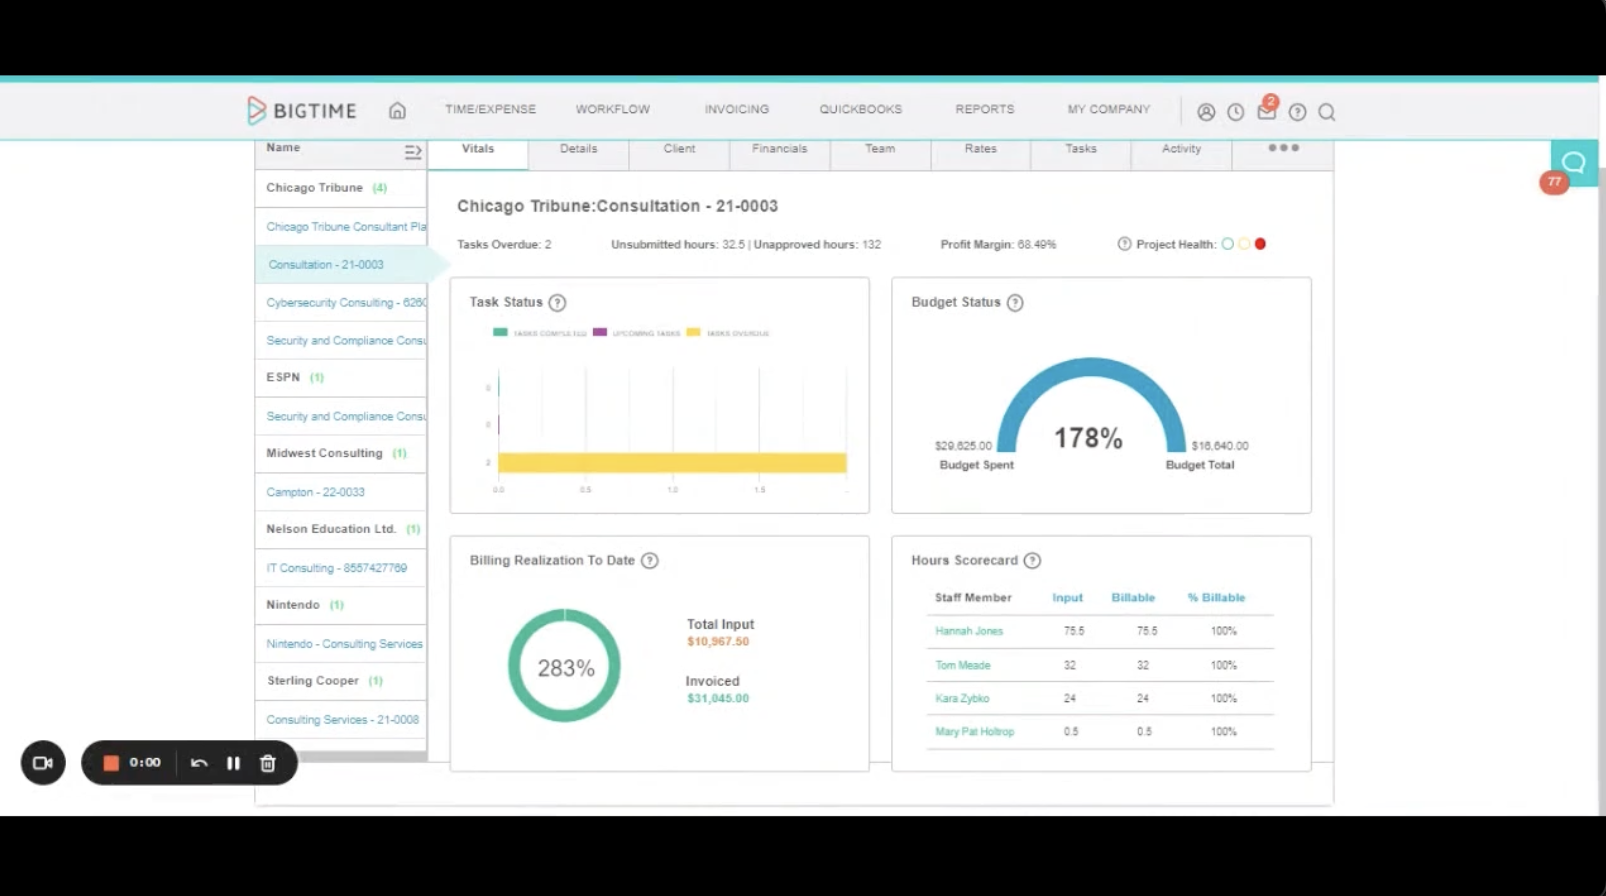Open the home icon in navigation bar

point(397,110)
